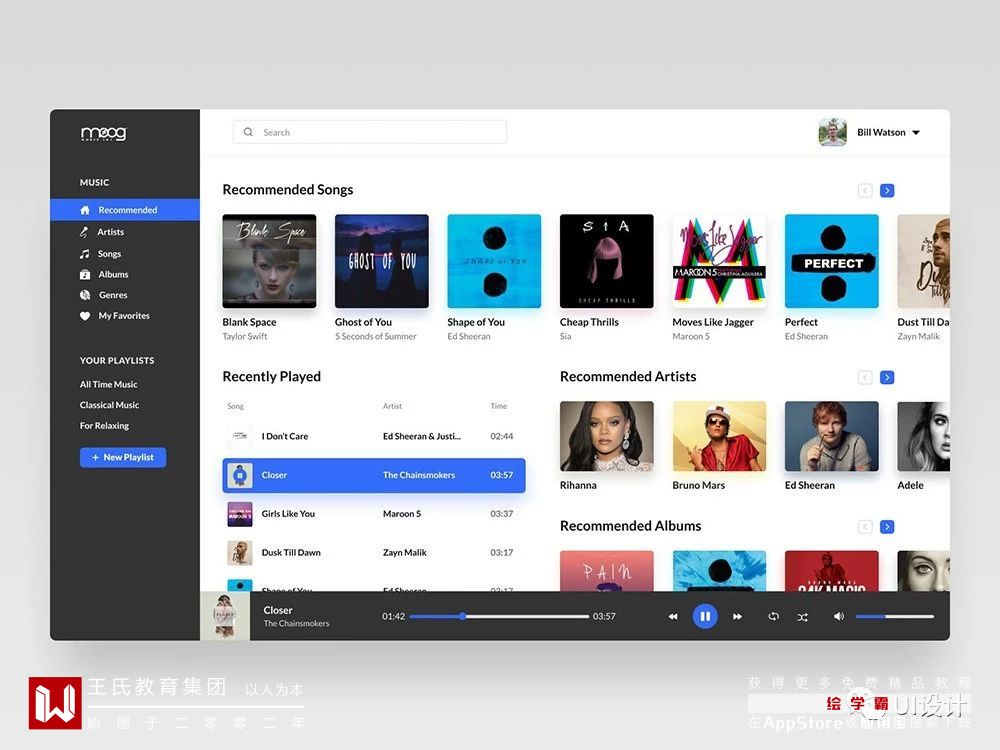Click the New Playlist button

pos(123,457)
